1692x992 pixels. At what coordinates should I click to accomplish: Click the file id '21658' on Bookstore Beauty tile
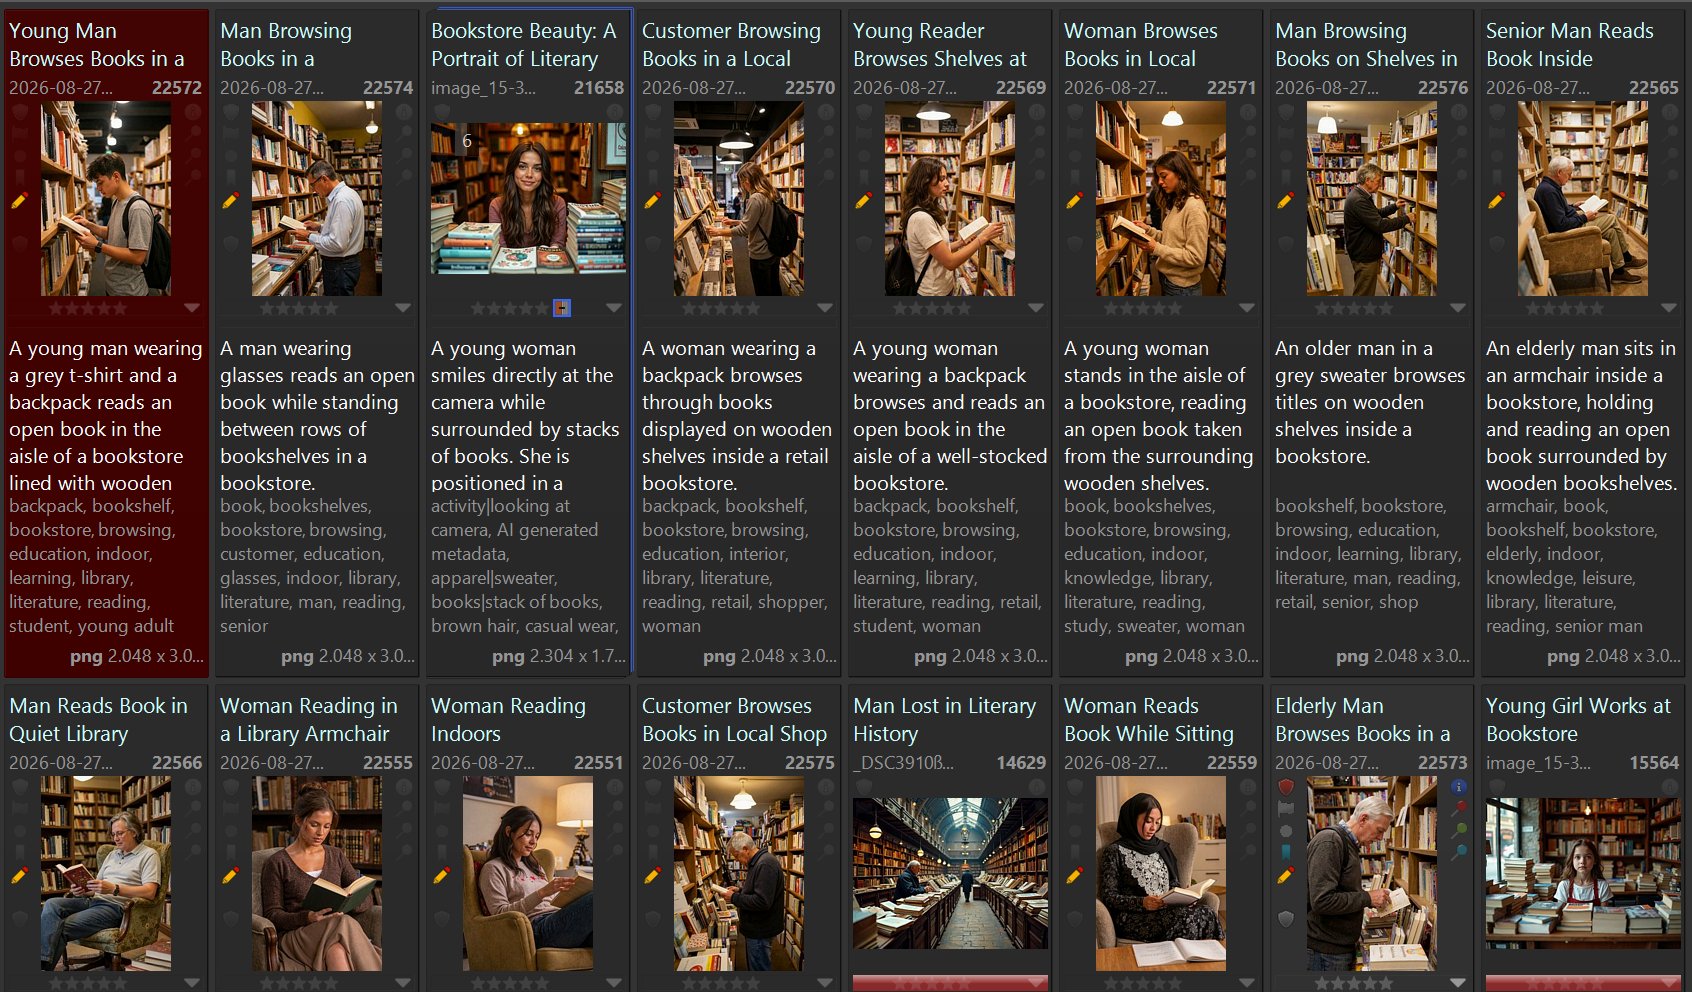(599, 88)
